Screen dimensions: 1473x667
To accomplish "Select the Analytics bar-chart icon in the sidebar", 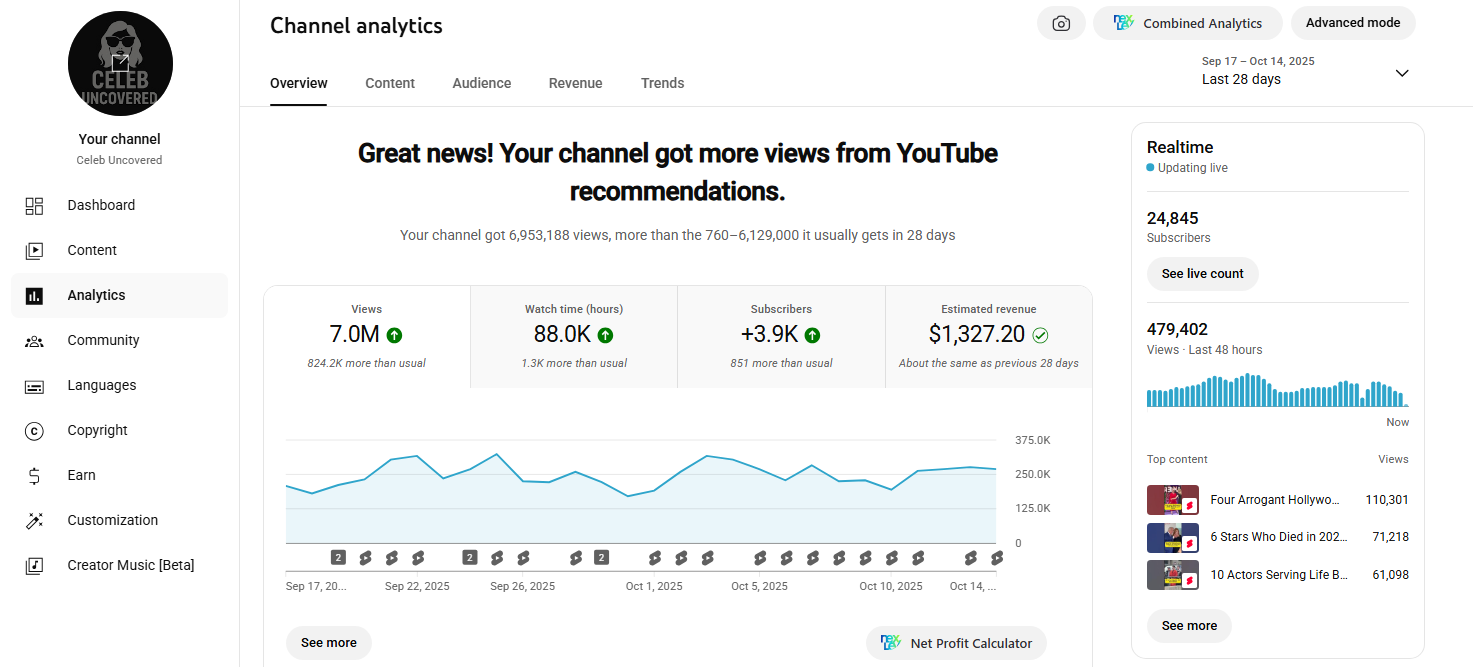I will pos(34,296).
